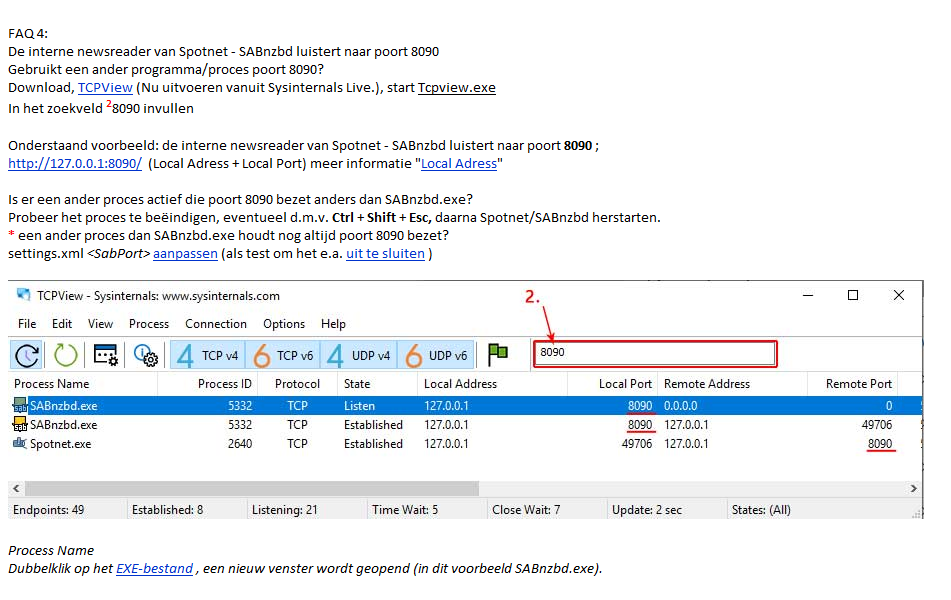The width and height of the screenshot is (951, 600).
Task: Click the process settings magnifier-gear icon
Action: click(146, 355)
